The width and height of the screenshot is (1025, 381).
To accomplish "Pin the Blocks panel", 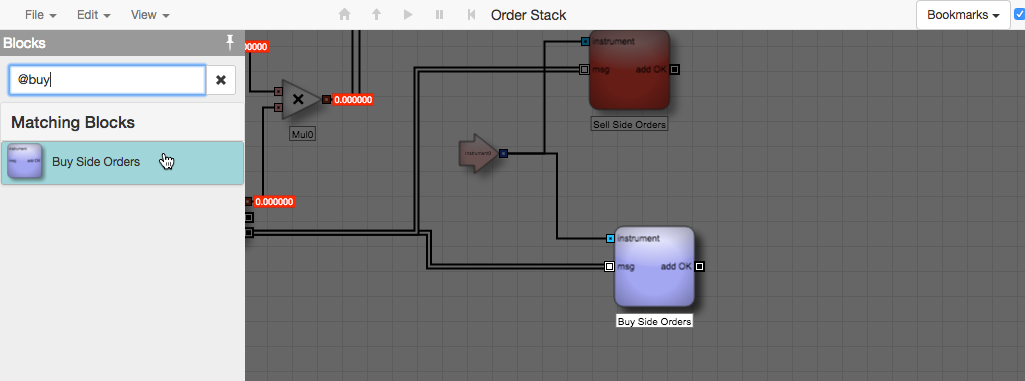I will [230, 43].
